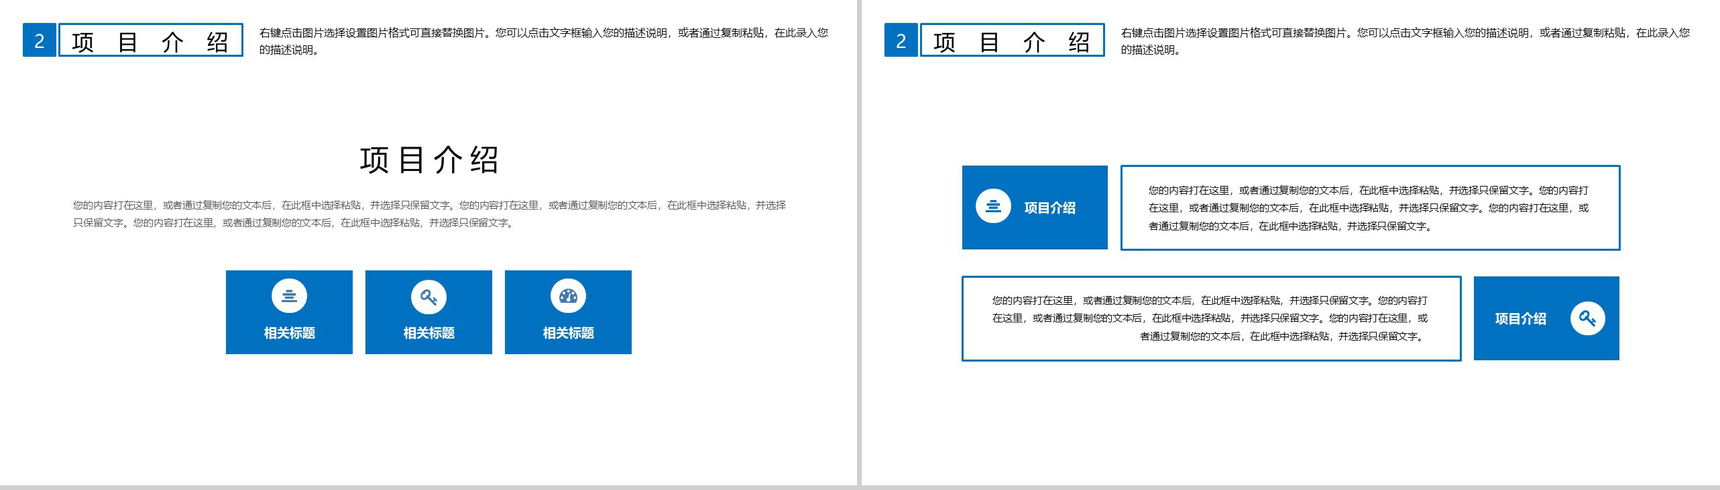Click the stacked-lines icon in the first 相关标题 tile
This screenshot has height=490, width=1720.
(289, 296)
